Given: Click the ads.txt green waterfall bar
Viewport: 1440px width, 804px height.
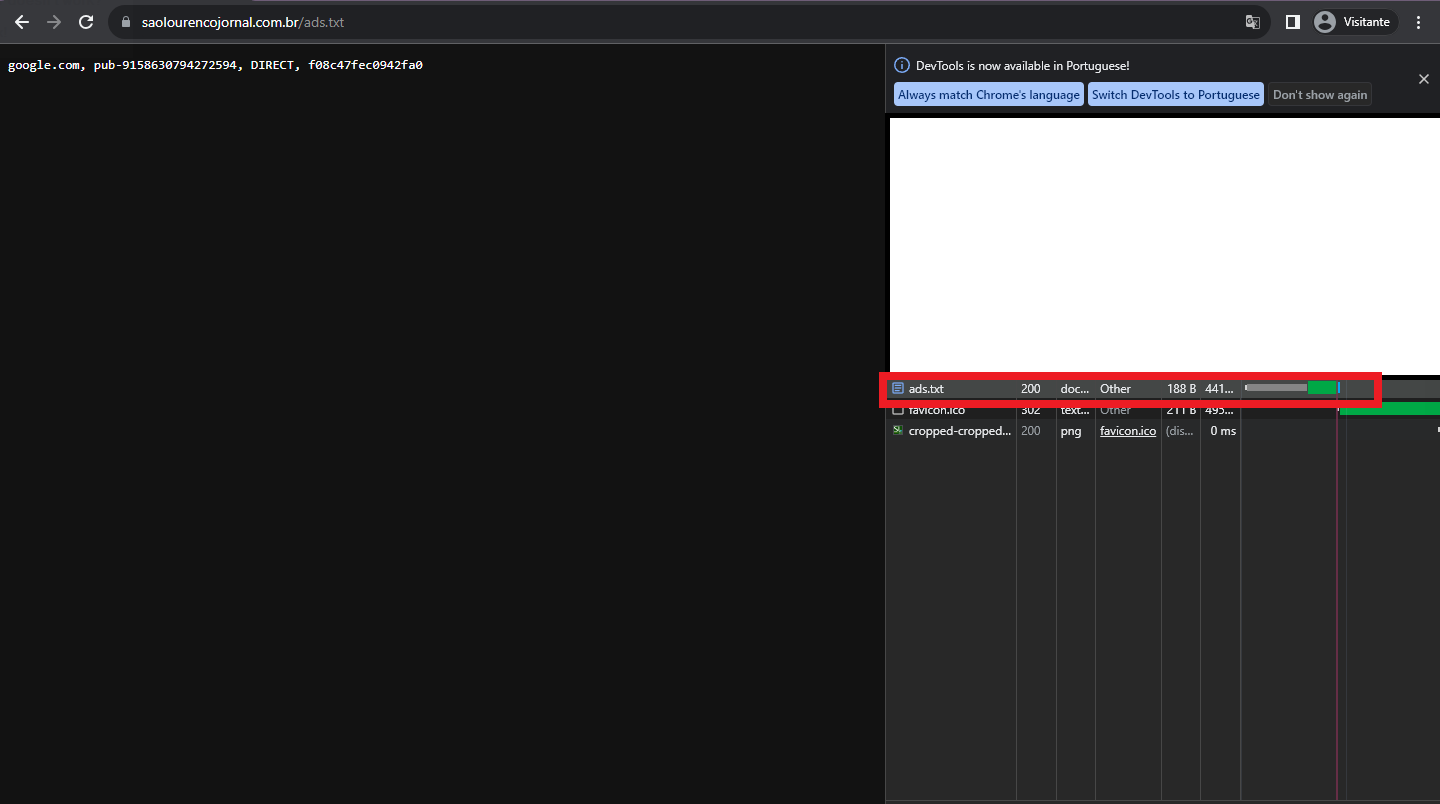Looking at the screenshot, I should [x=1322, y=388].
